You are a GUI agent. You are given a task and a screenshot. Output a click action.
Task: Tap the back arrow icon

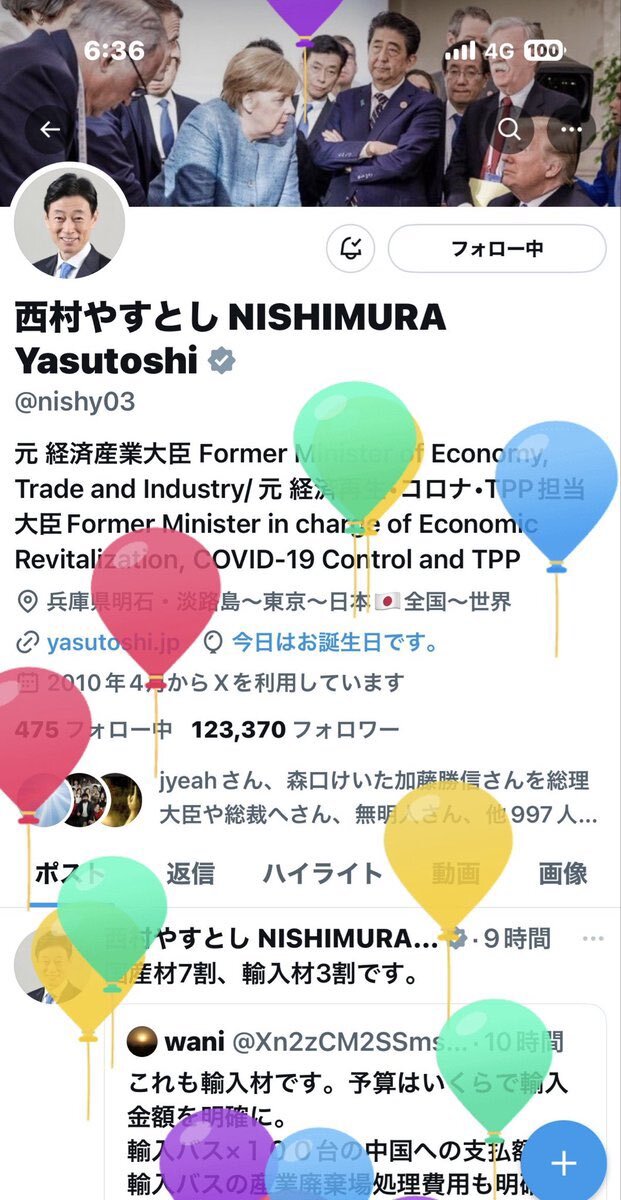point(50,130)
